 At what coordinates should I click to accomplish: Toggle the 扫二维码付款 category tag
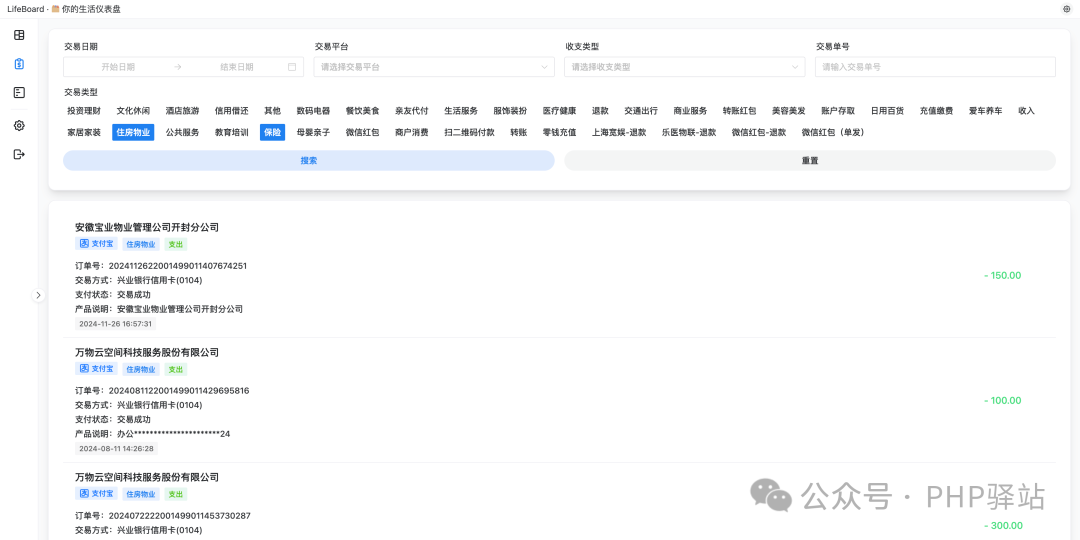click(470, 132)
